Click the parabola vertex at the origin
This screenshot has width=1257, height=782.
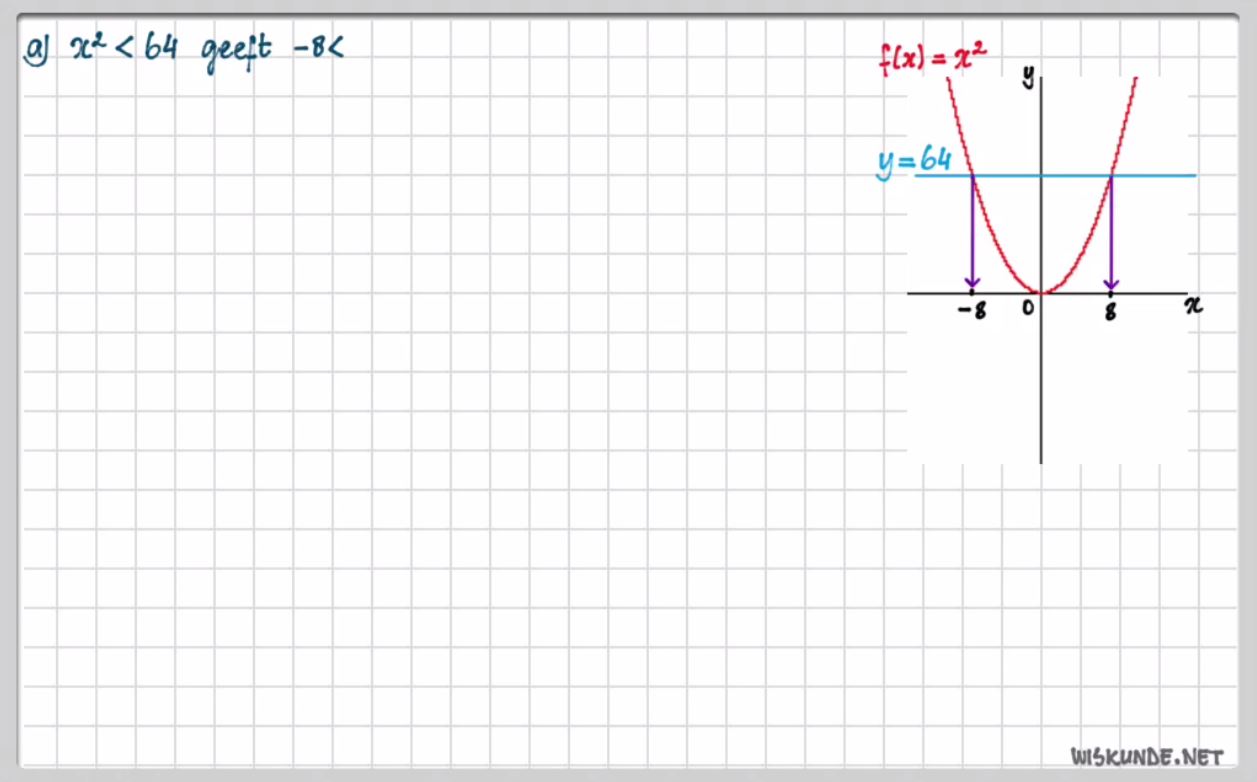point(1041,293)
